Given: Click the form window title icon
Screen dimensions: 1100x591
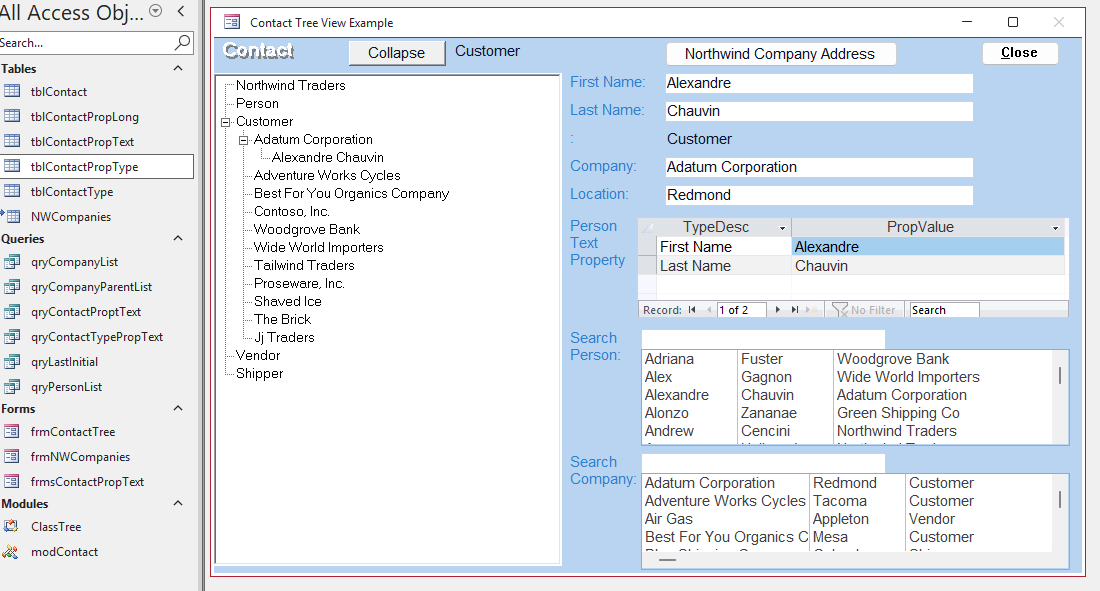Looking at the screenshot, I should (232, 22).
